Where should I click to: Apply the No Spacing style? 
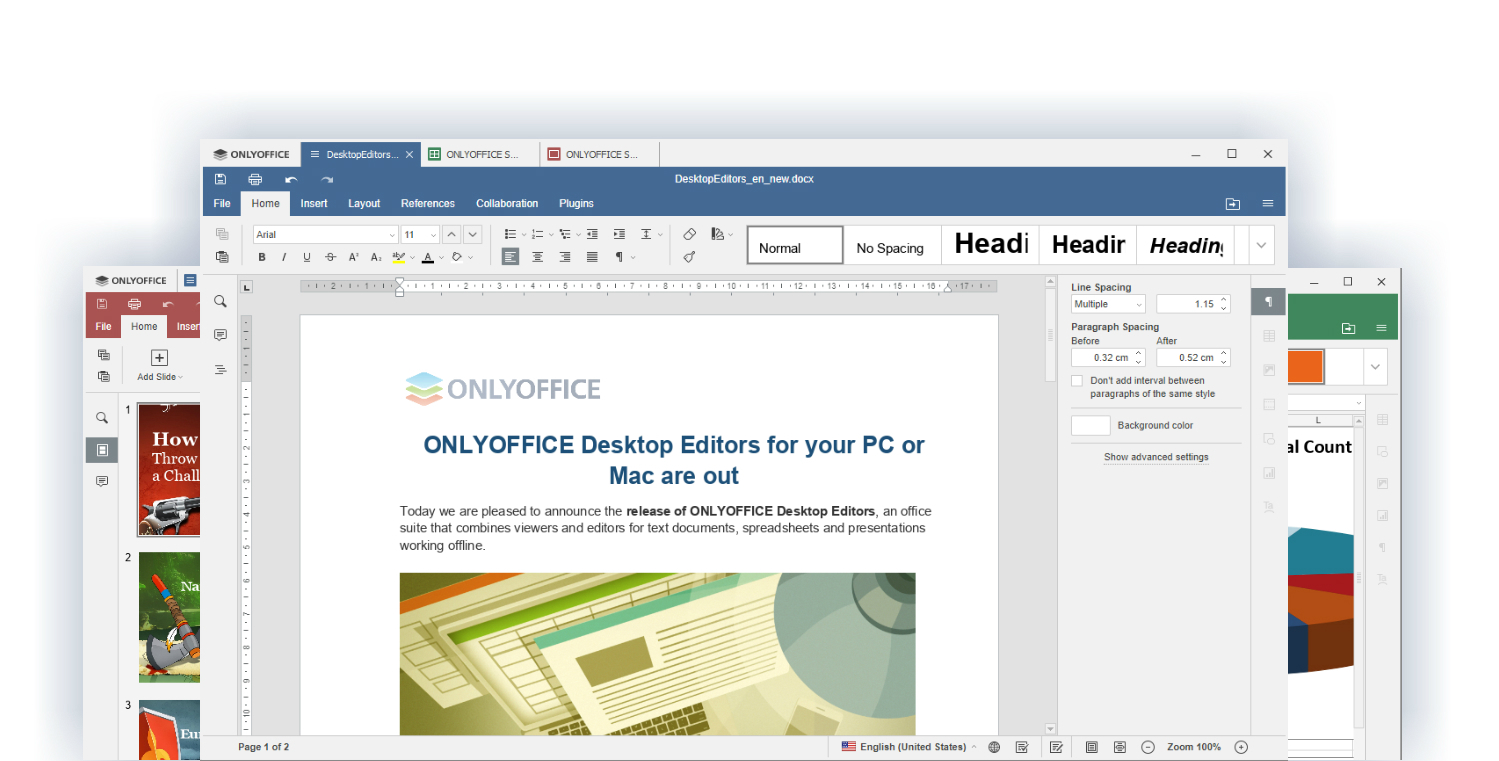click(x=891, y=245)
